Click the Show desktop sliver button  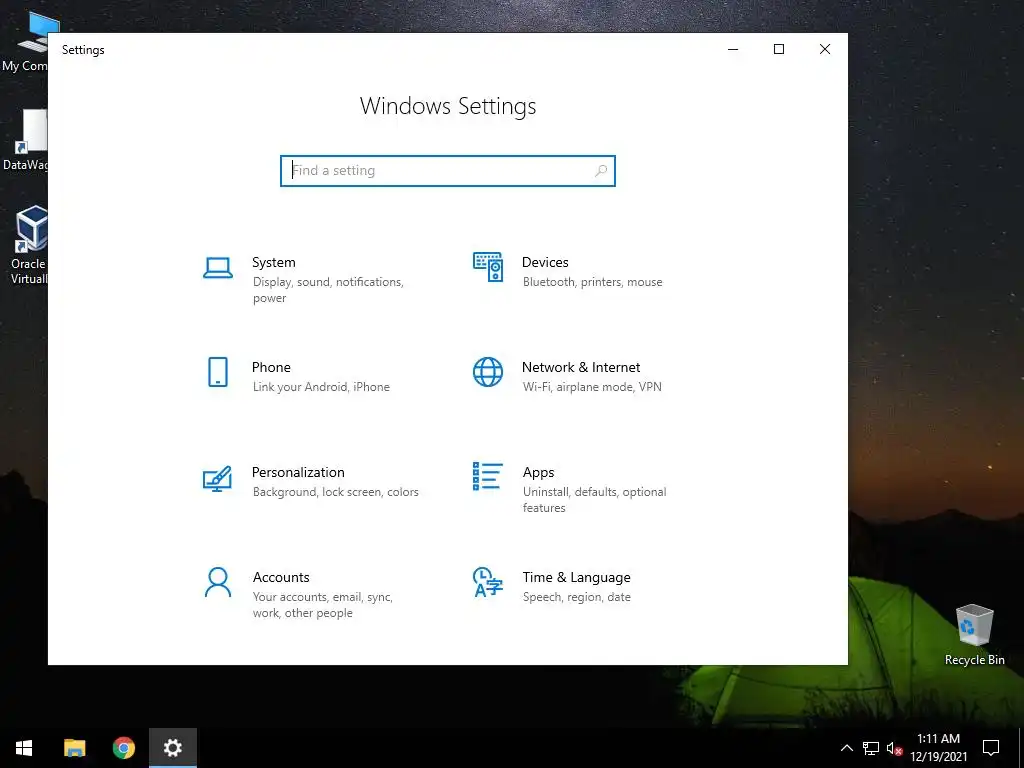coord(1021,748)
